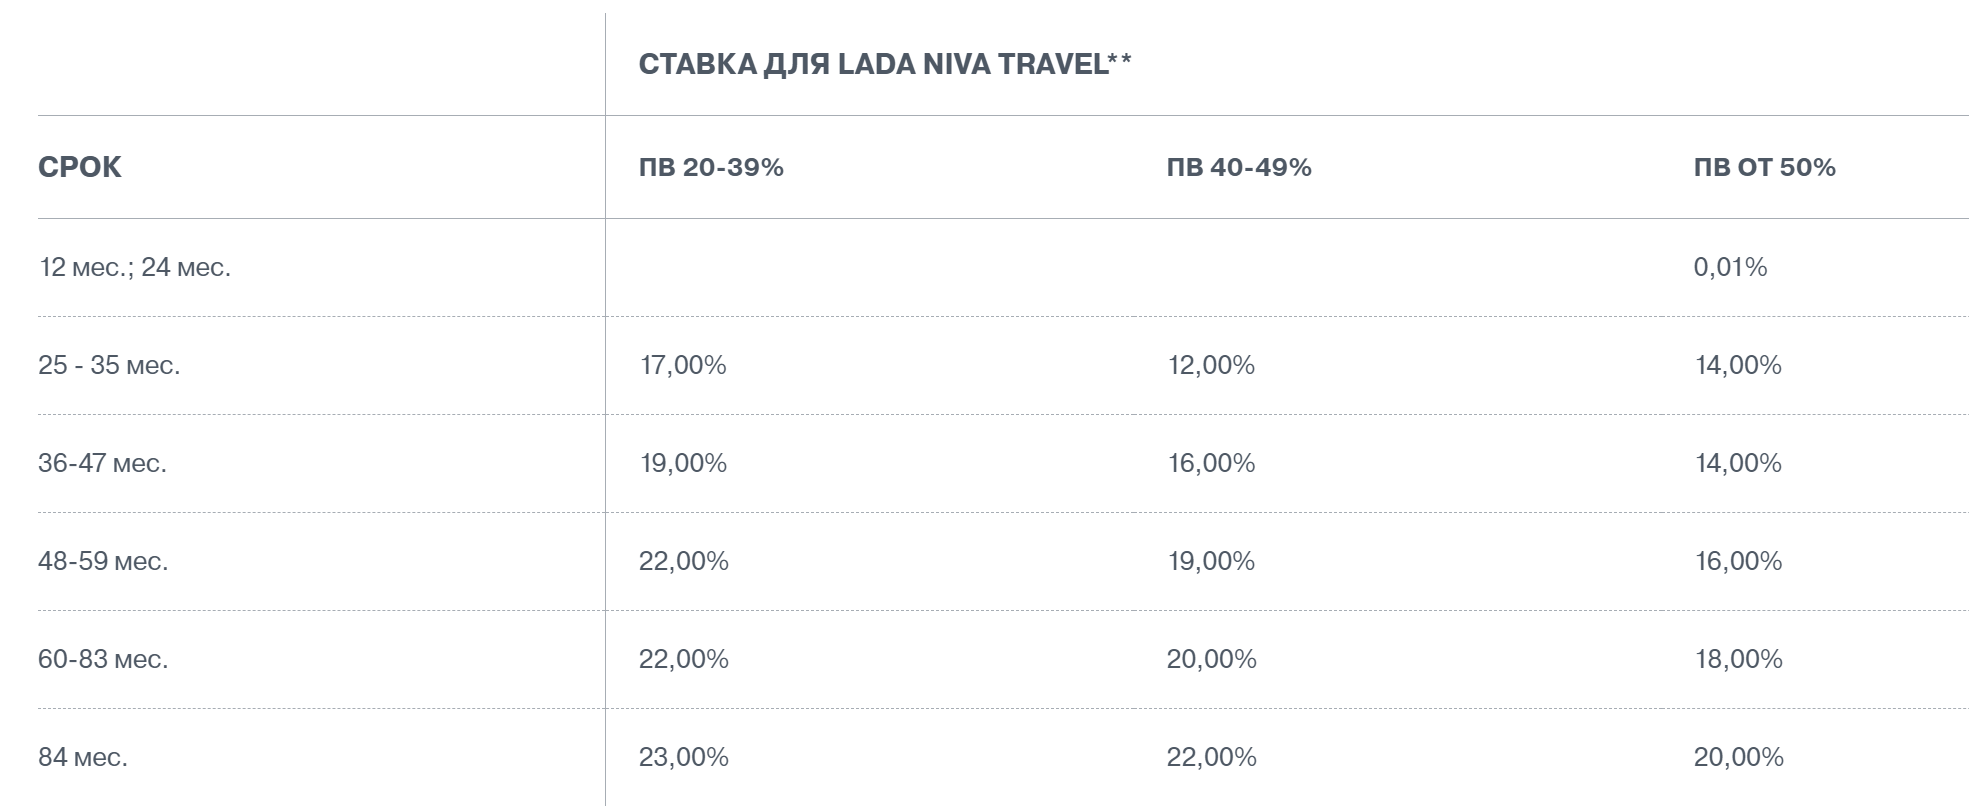Click the 17,00% rate cell
Image resolution: width=1969 pixels, height=811 pixels.
(683, 365)
